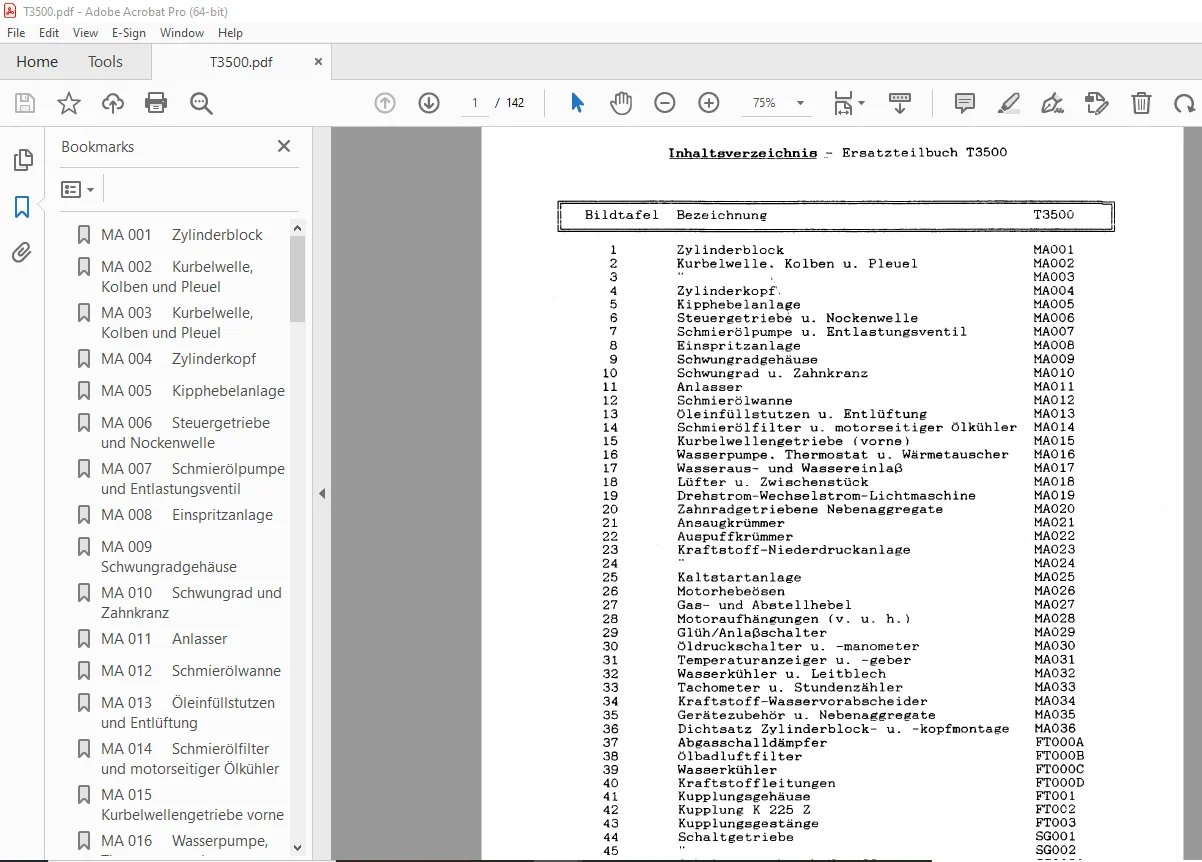Collapse the navigation pane with the arrow
This screenshot has width=1202, height=862.
(322, 493)
